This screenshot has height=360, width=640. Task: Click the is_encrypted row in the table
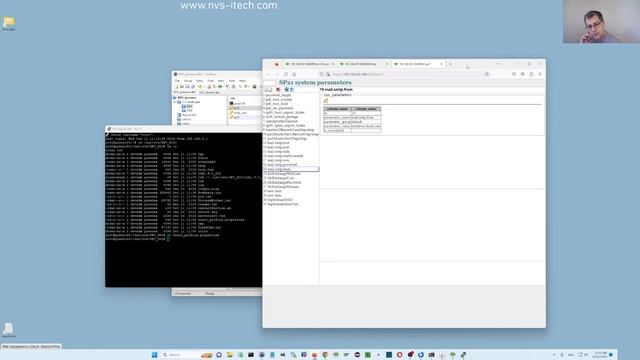[x=352, y=131]
